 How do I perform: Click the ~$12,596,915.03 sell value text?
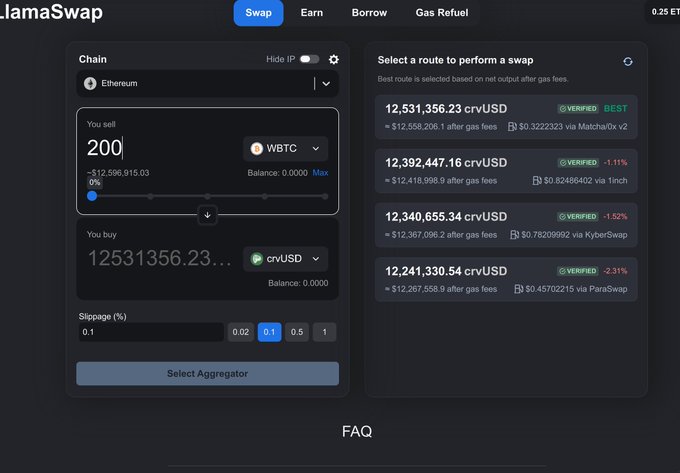pos(118,173)
